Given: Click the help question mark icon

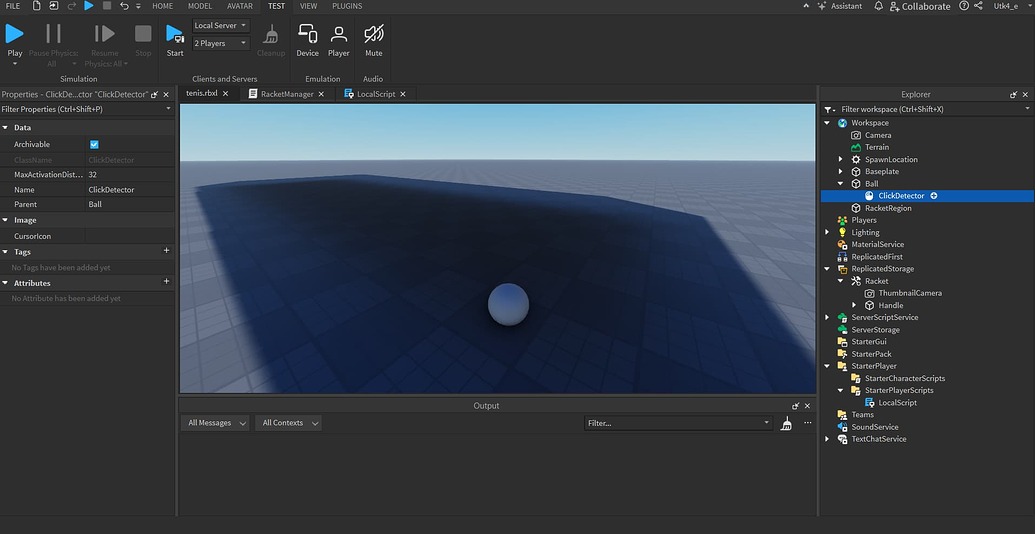Looking at the screenshot, I should tap(964, 6).
